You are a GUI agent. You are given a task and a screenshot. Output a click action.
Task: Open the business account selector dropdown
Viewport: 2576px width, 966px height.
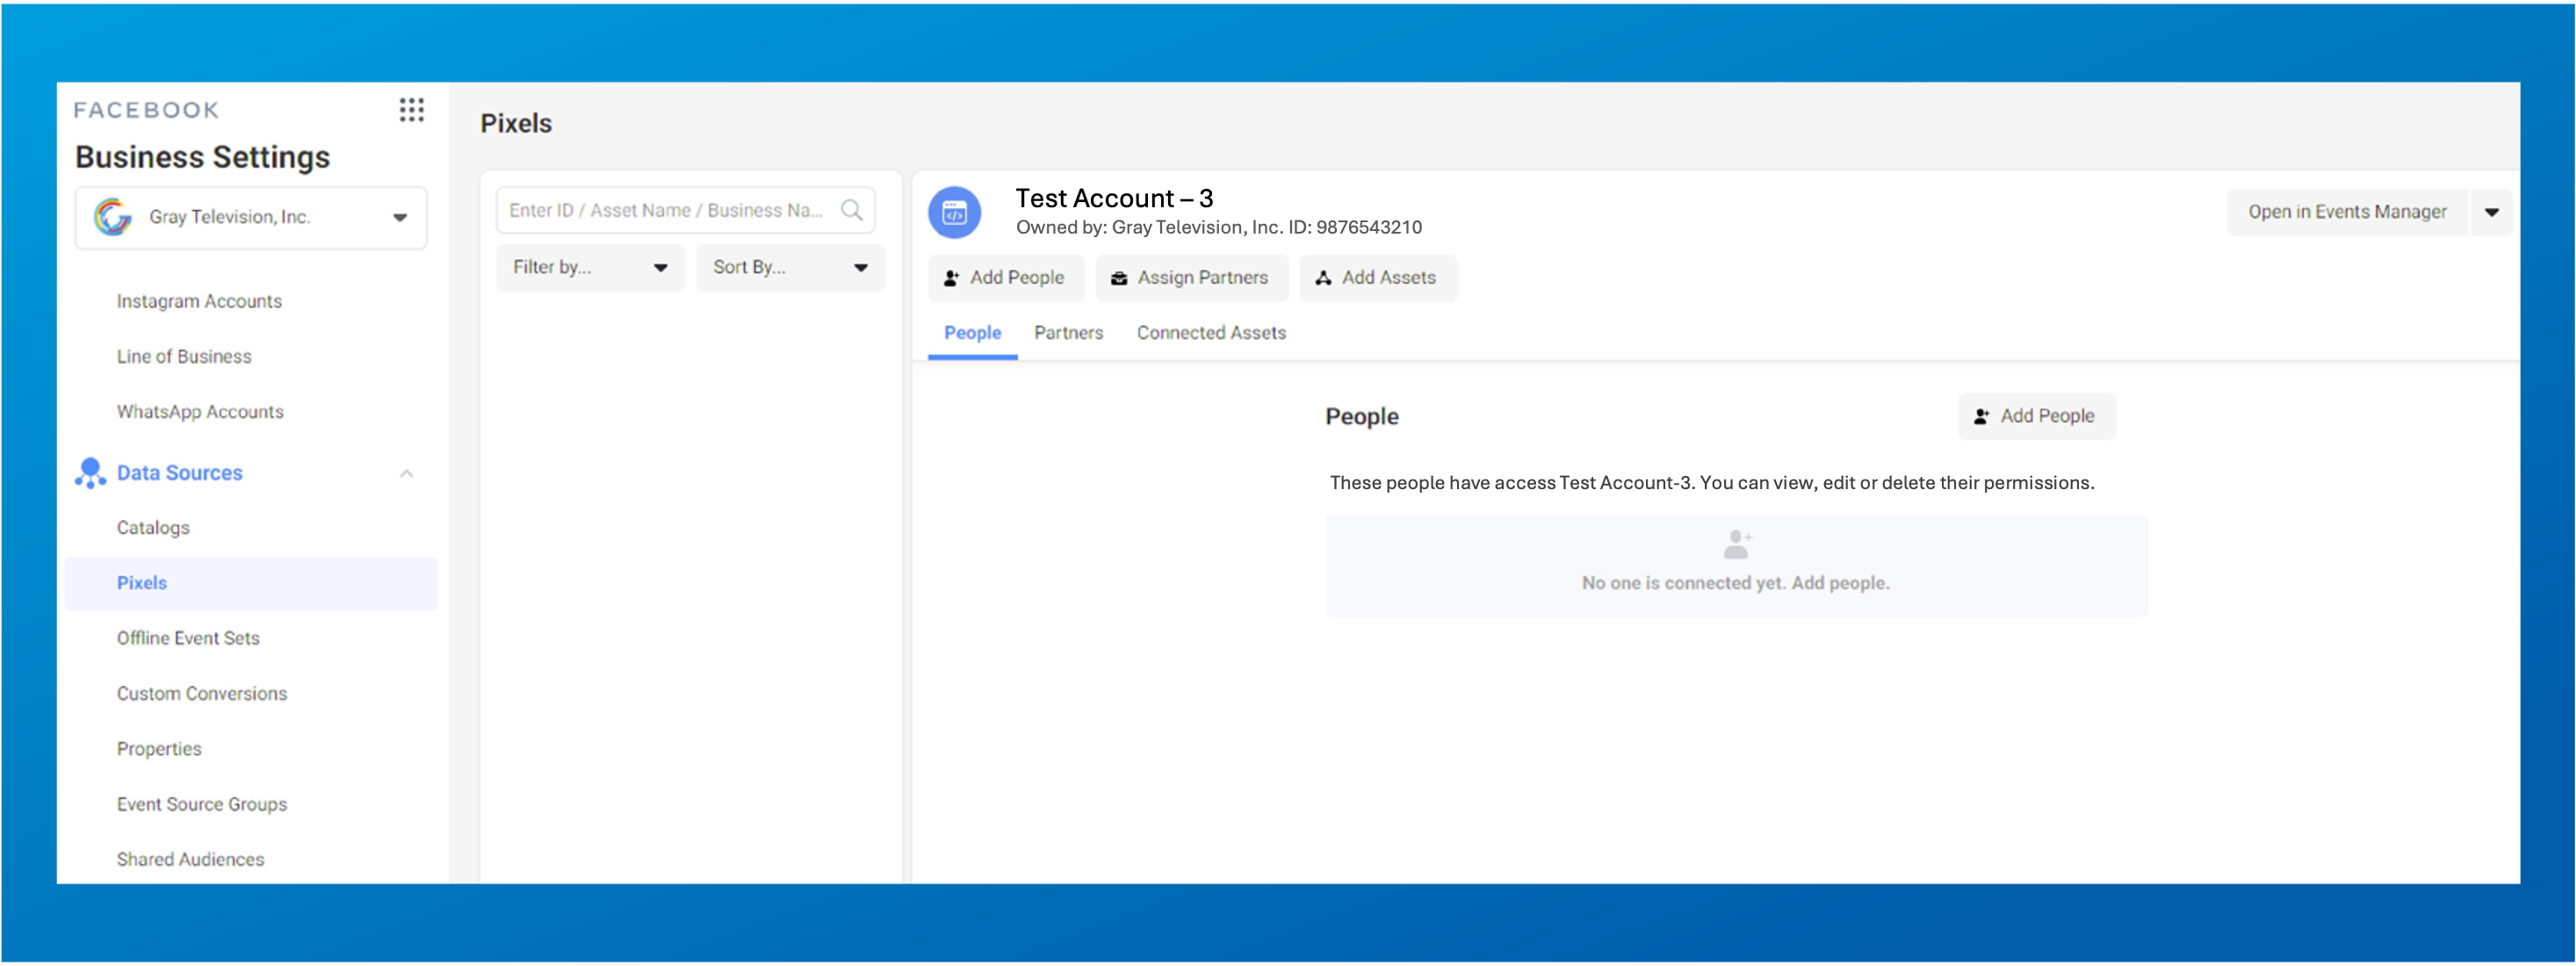pos(251,217)
